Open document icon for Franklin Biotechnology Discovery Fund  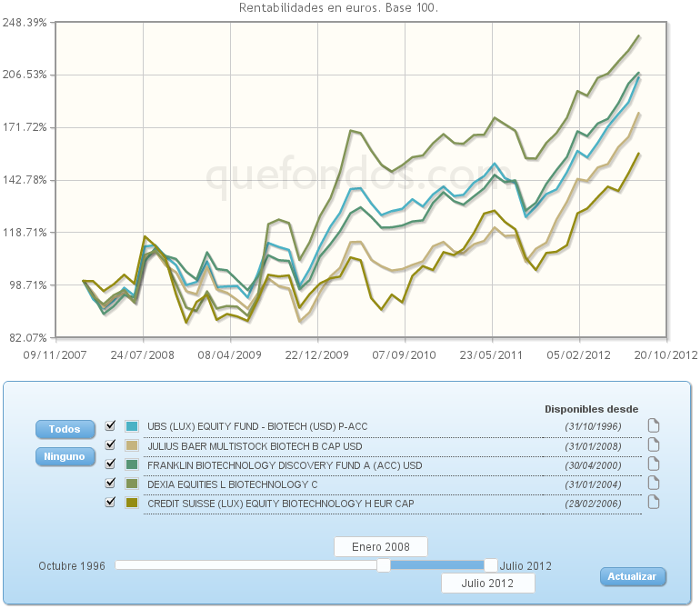pos(653,464)
